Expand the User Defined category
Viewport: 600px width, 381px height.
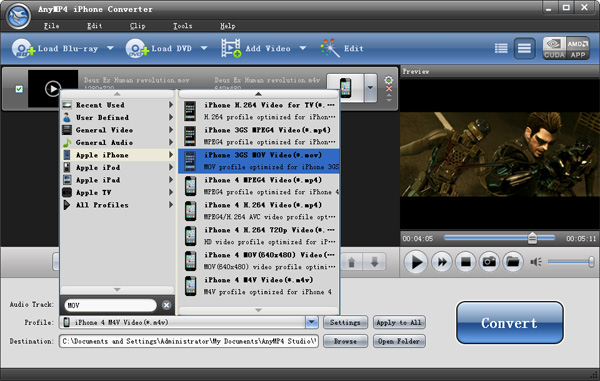point(117,117)
